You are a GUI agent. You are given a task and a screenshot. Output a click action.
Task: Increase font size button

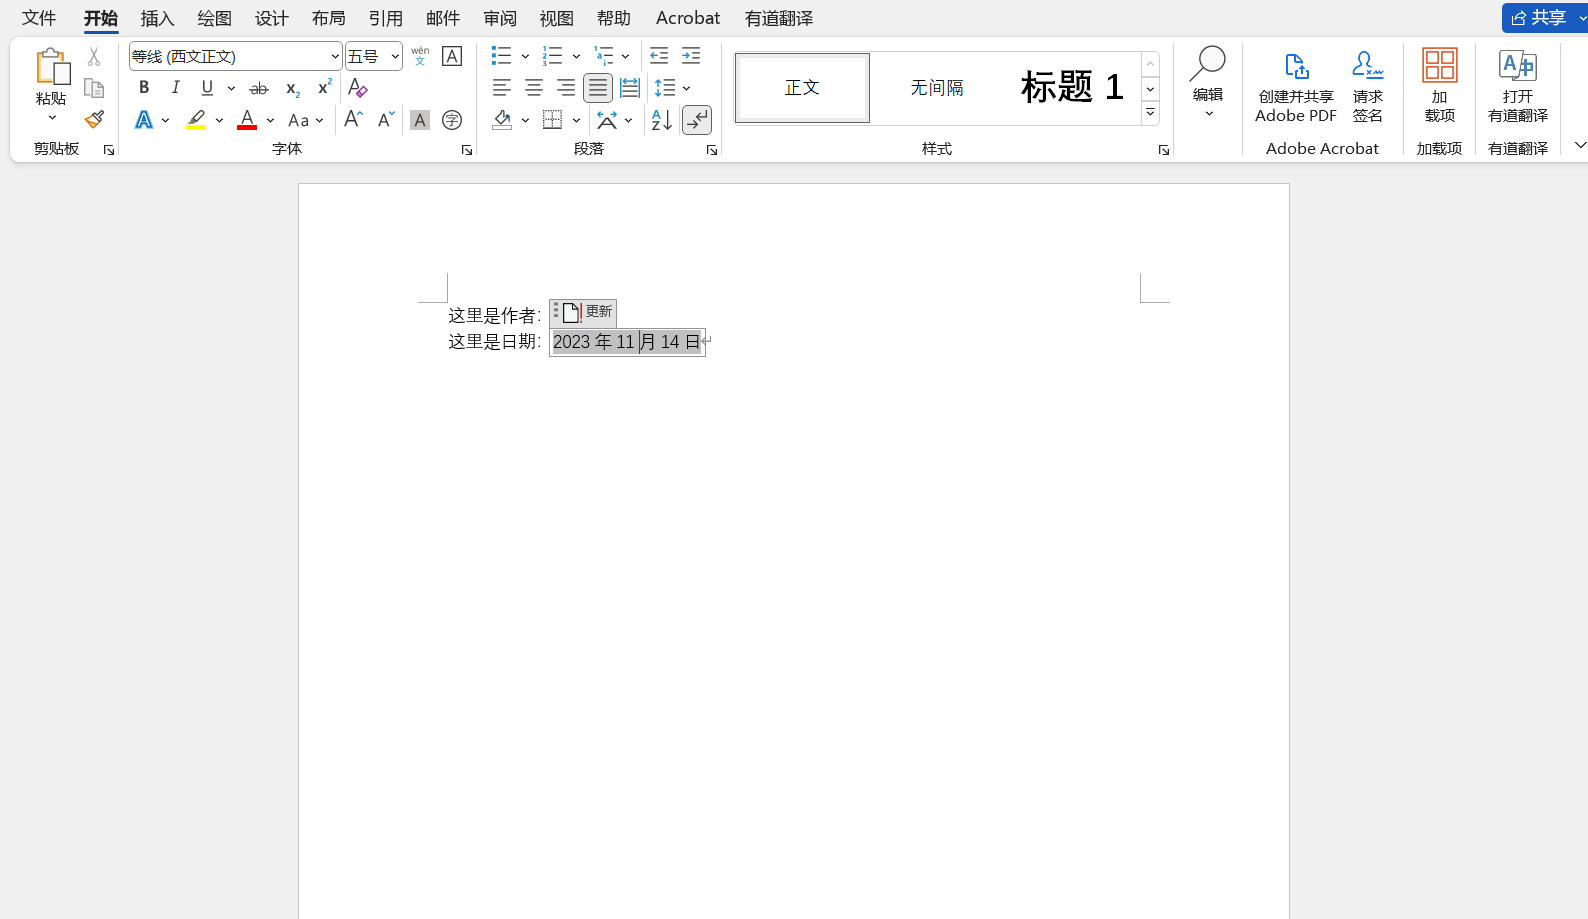[x=353, y=120]
